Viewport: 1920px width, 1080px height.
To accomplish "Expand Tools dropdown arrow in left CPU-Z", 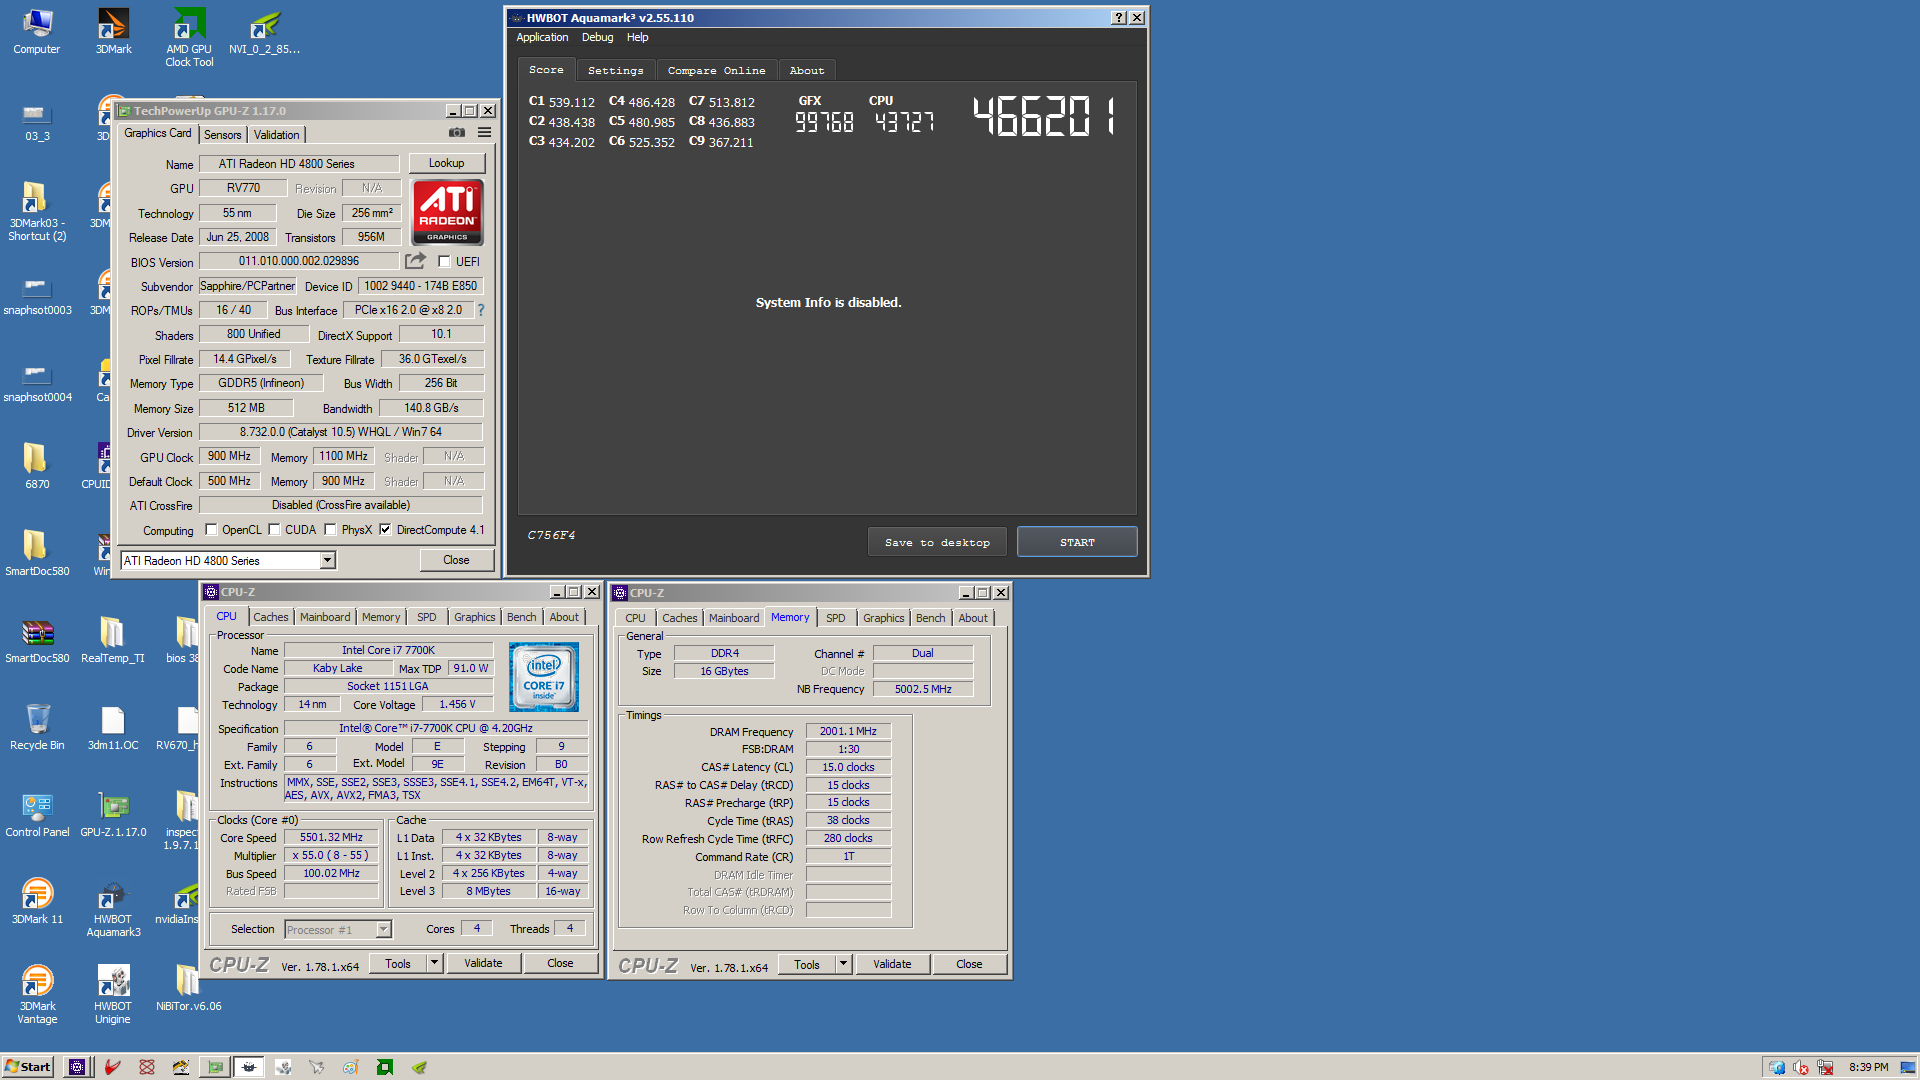I will [x=434, y=963].
